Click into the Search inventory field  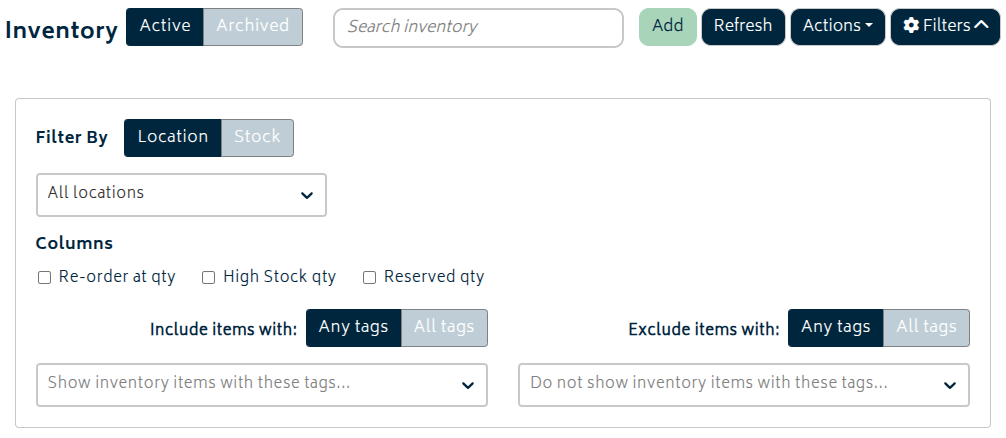point(478,28)
